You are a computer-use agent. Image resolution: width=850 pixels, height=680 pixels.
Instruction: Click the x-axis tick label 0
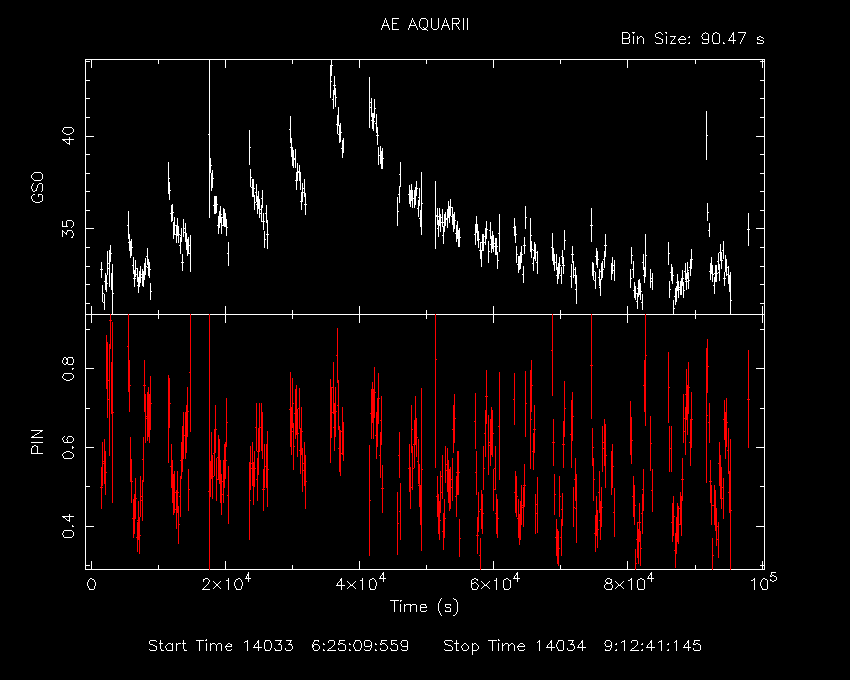[x=92, y=585]
